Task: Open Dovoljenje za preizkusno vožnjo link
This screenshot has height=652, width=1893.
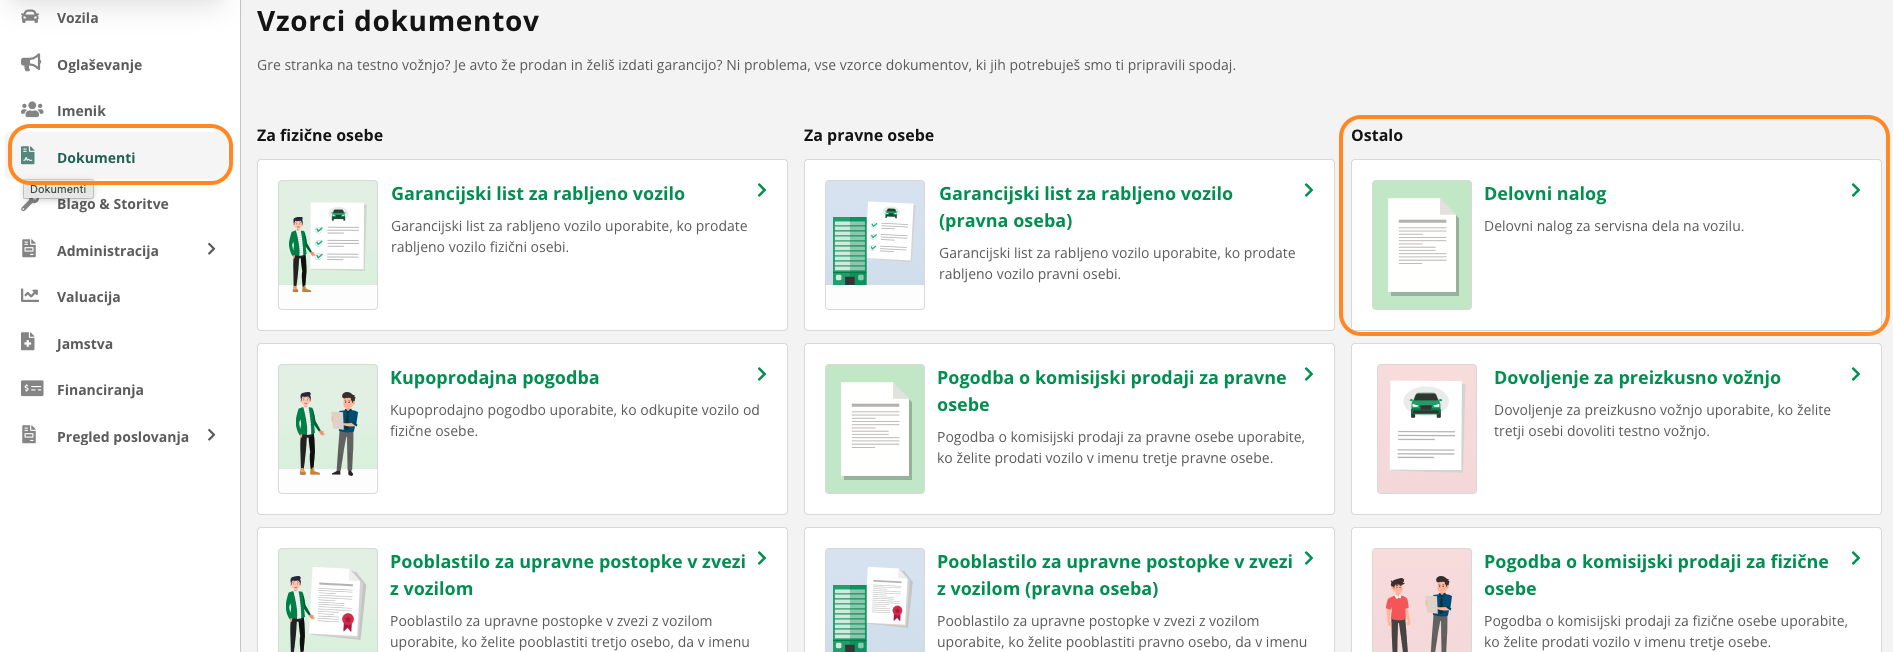Action: point(1637,377)
